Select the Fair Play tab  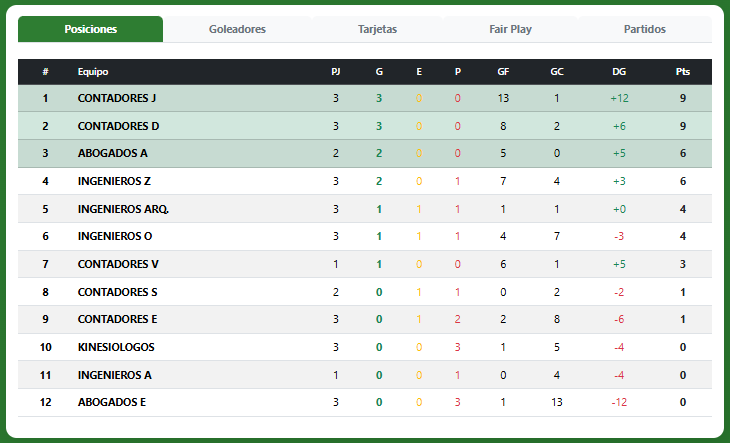coord(510,29)
